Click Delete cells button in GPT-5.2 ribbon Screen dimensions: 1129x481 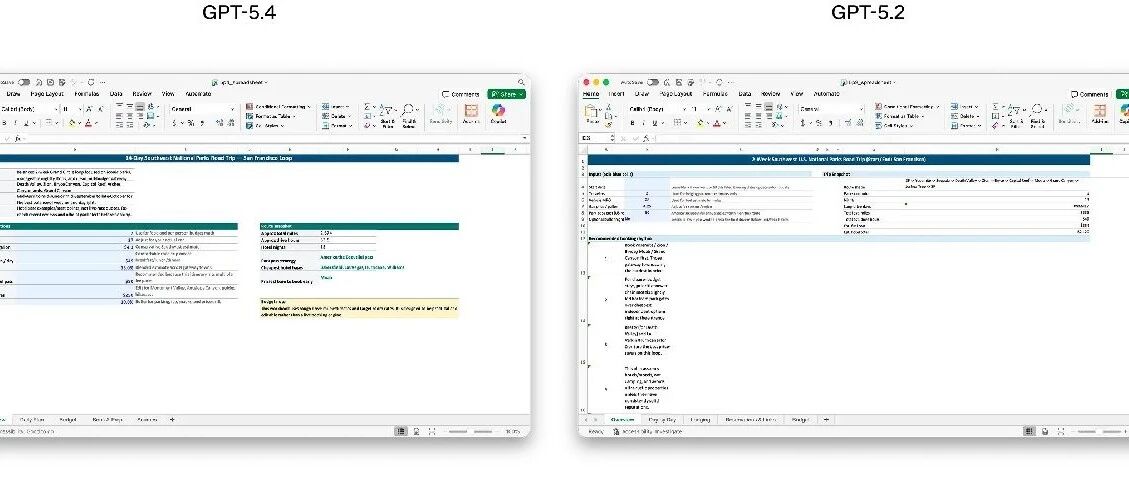(965, 116)
